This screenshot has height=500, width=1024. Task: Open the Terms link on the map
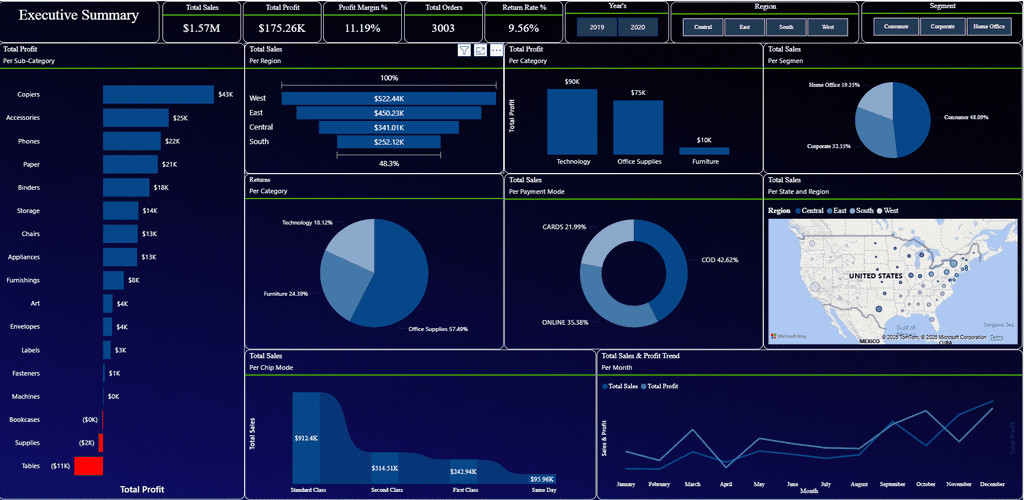click(x=997, y=337)
